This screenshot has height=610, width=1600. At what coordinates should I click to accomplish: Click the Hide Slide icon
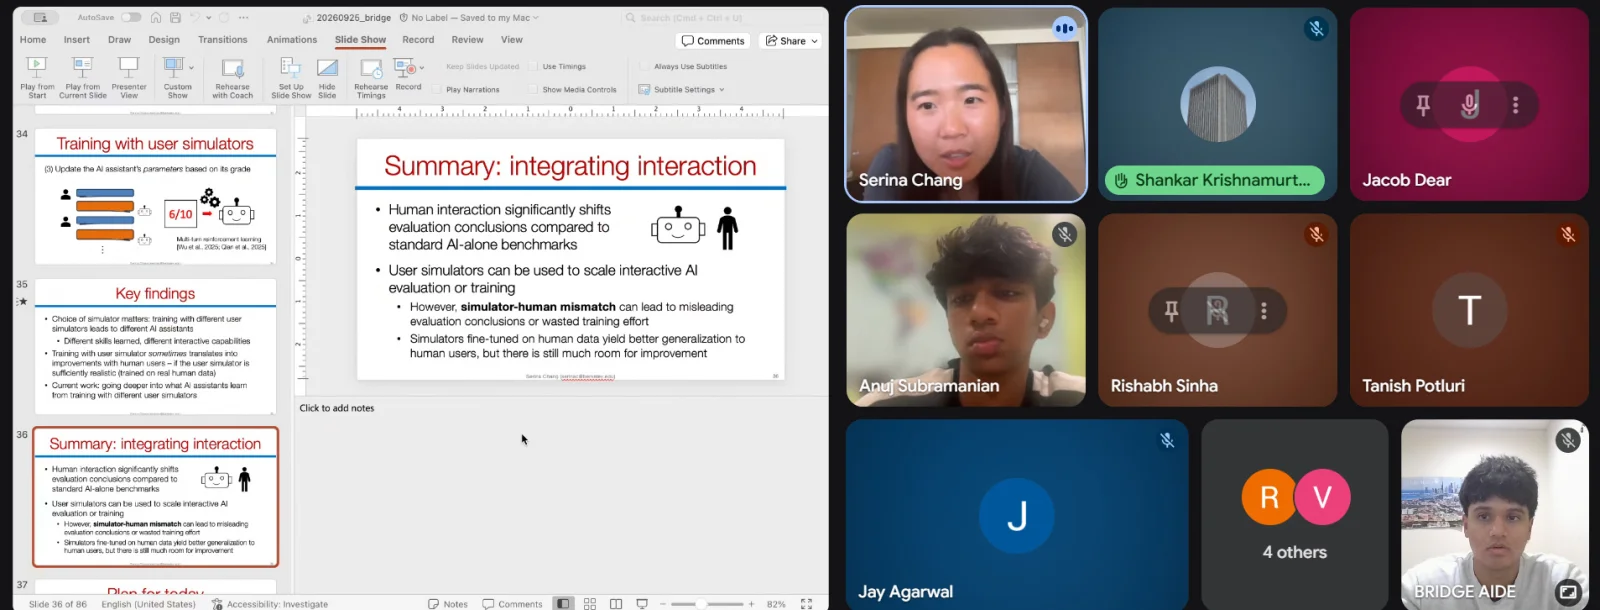(x=327, y=68)
